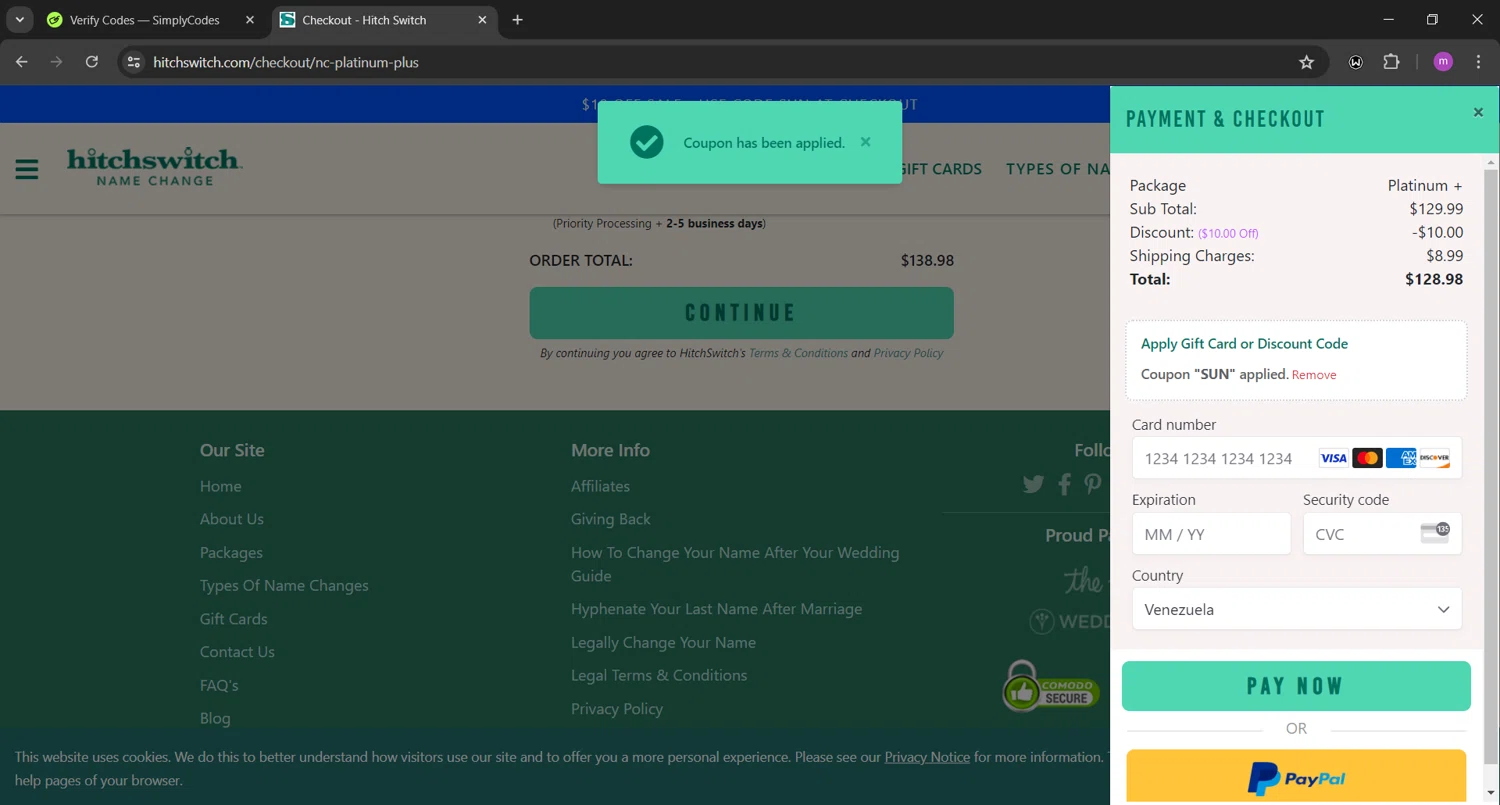The width and height of the screenshot is (1500, 805).
Task: Open the browser extensions menu
Action: click(x=1391, y=62)
